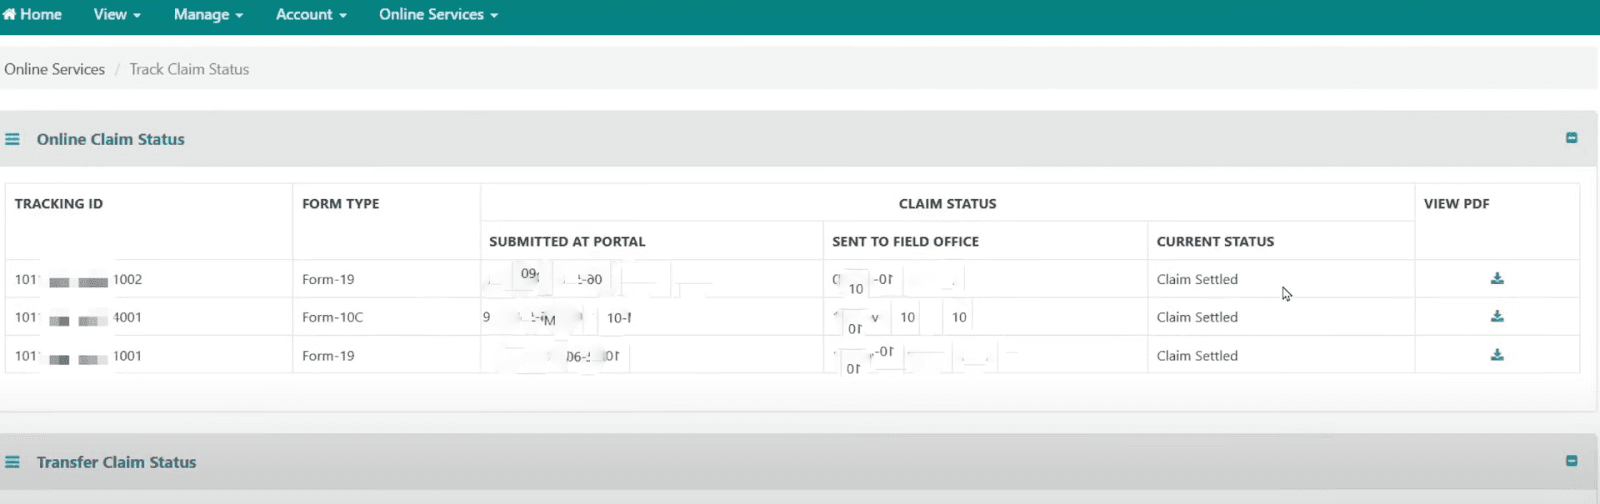Click the Home icon in navbar
1600x504 pixels.
click(10, 15)
